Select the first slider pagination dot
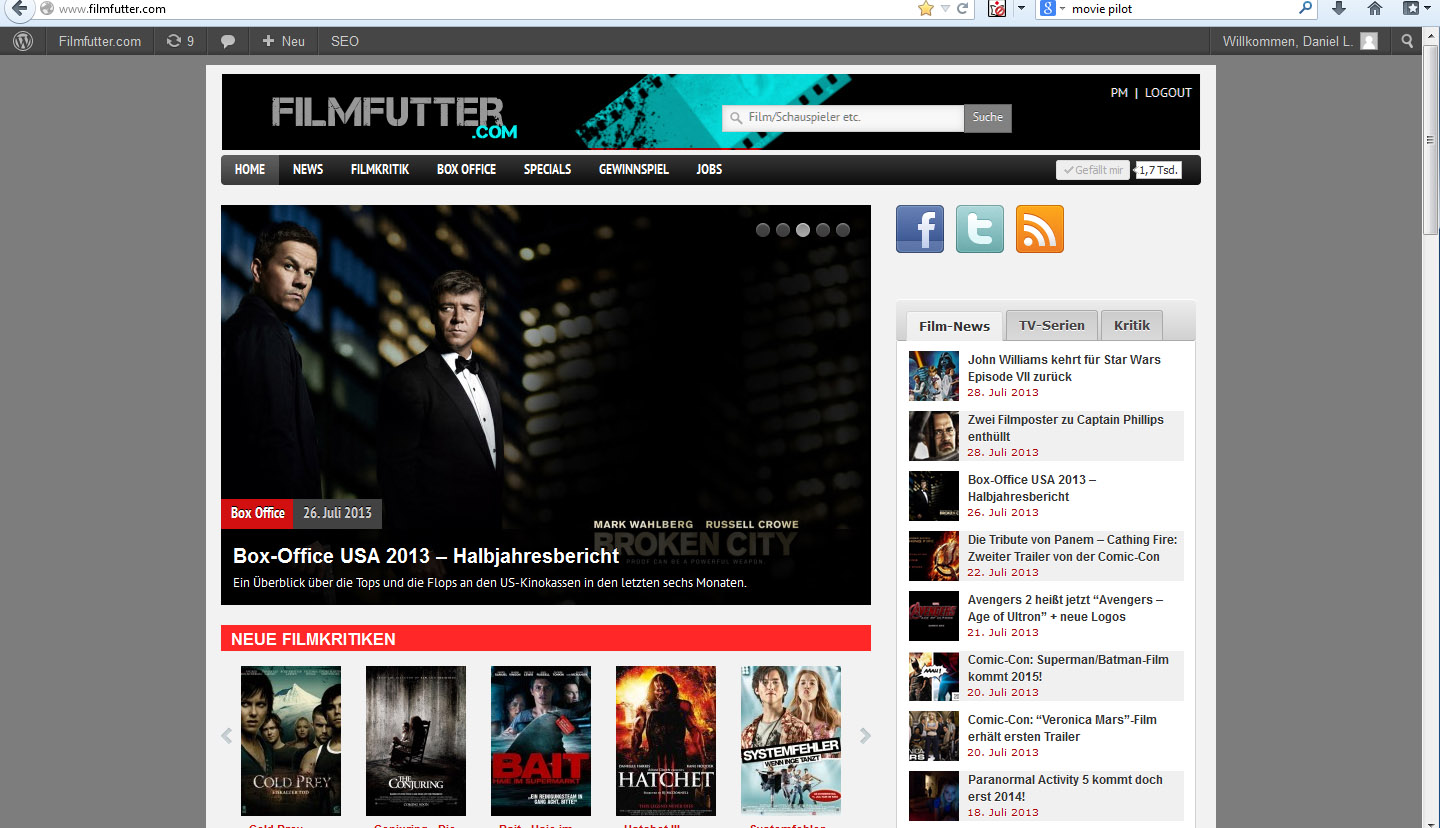The width and height of the screenshot is (1440, 828). (x=763, y=230)
